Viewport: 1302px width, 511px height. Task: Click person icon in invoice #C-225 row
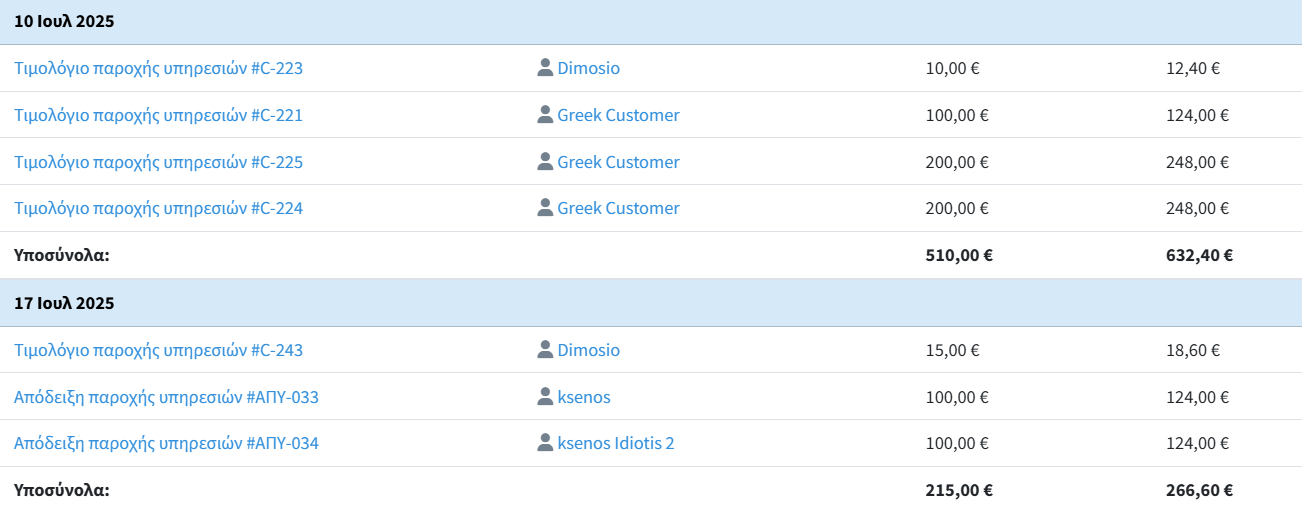[x=545, y=162]
